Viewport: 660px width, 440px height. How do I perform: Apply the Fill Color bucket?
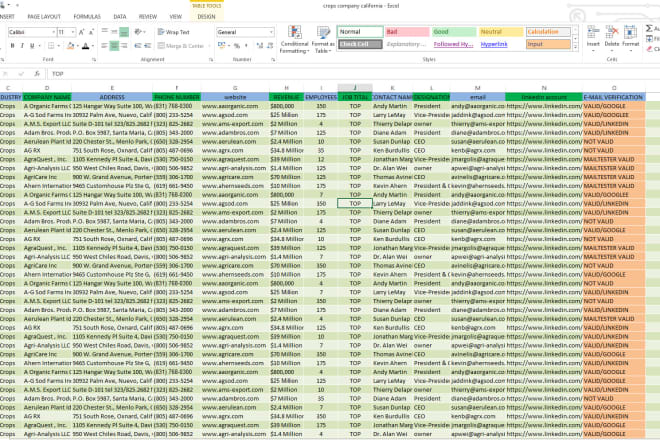coord(71,45)
